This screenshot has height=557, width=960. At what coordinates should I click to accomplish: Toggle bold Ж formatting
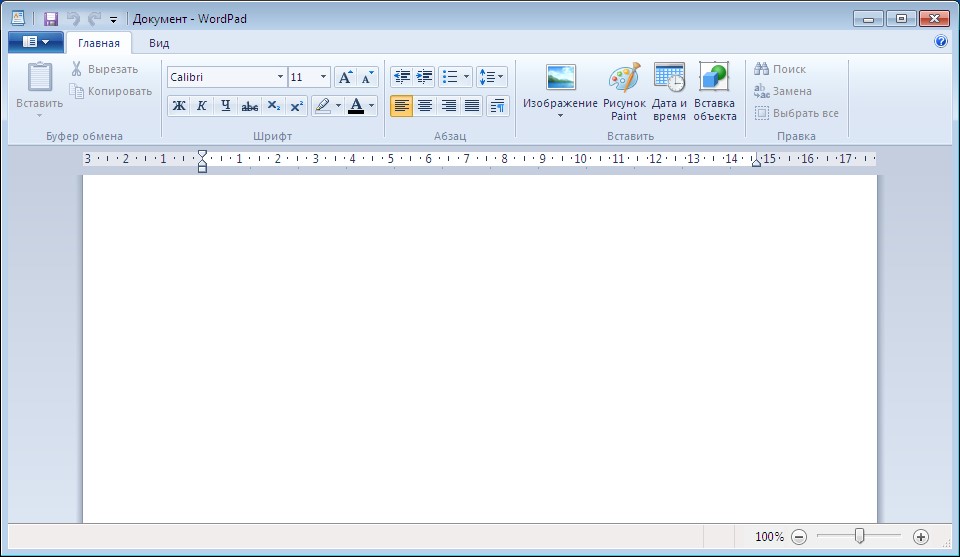coord(179,106)
